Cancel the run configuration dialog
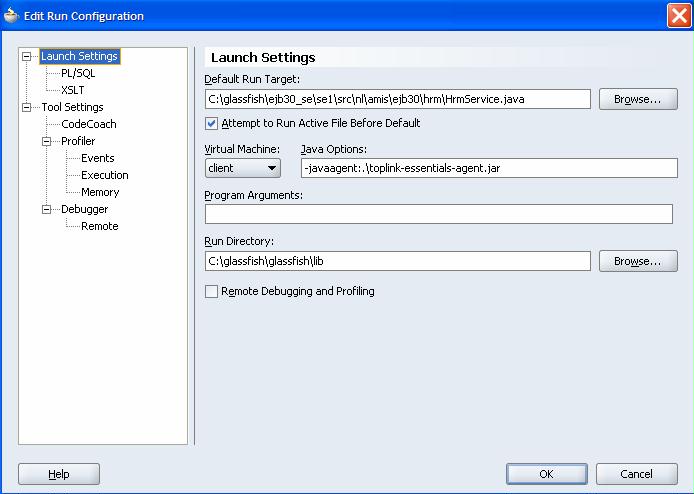The width and height of the screenshot is (694, 494). tap(636, 474)
